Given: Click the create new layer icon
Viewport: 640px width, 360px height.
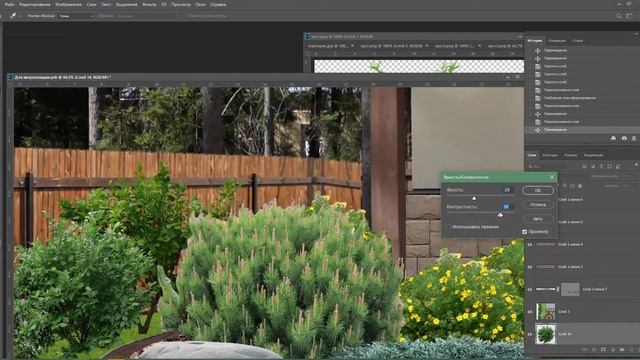Looking at the screenshot, I should [631, 350].
